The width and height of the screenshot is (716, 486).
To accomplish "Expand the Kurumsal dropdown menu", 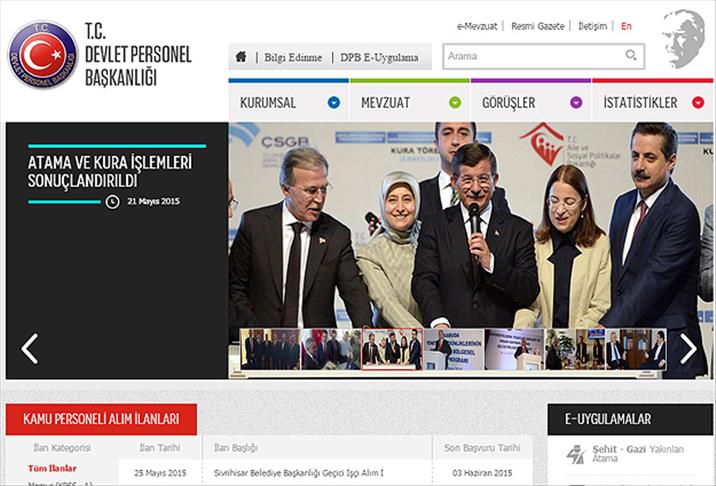I will click(x=334, y=102).
